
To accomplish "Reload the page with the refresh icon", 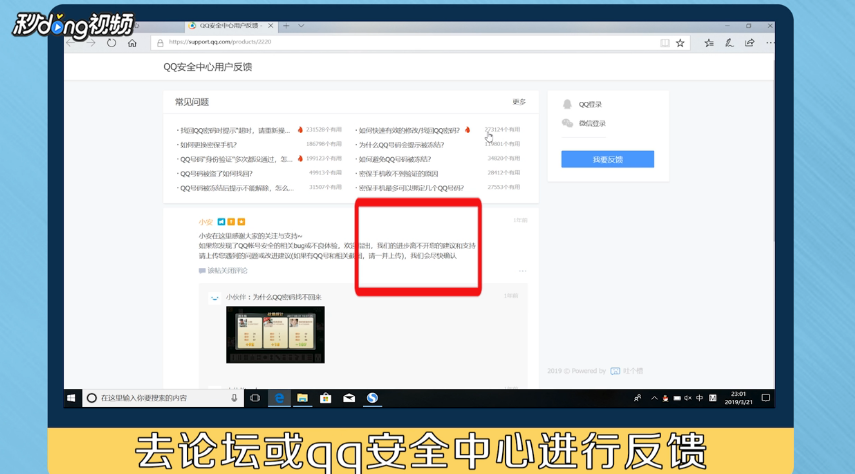I will point(111,43).
